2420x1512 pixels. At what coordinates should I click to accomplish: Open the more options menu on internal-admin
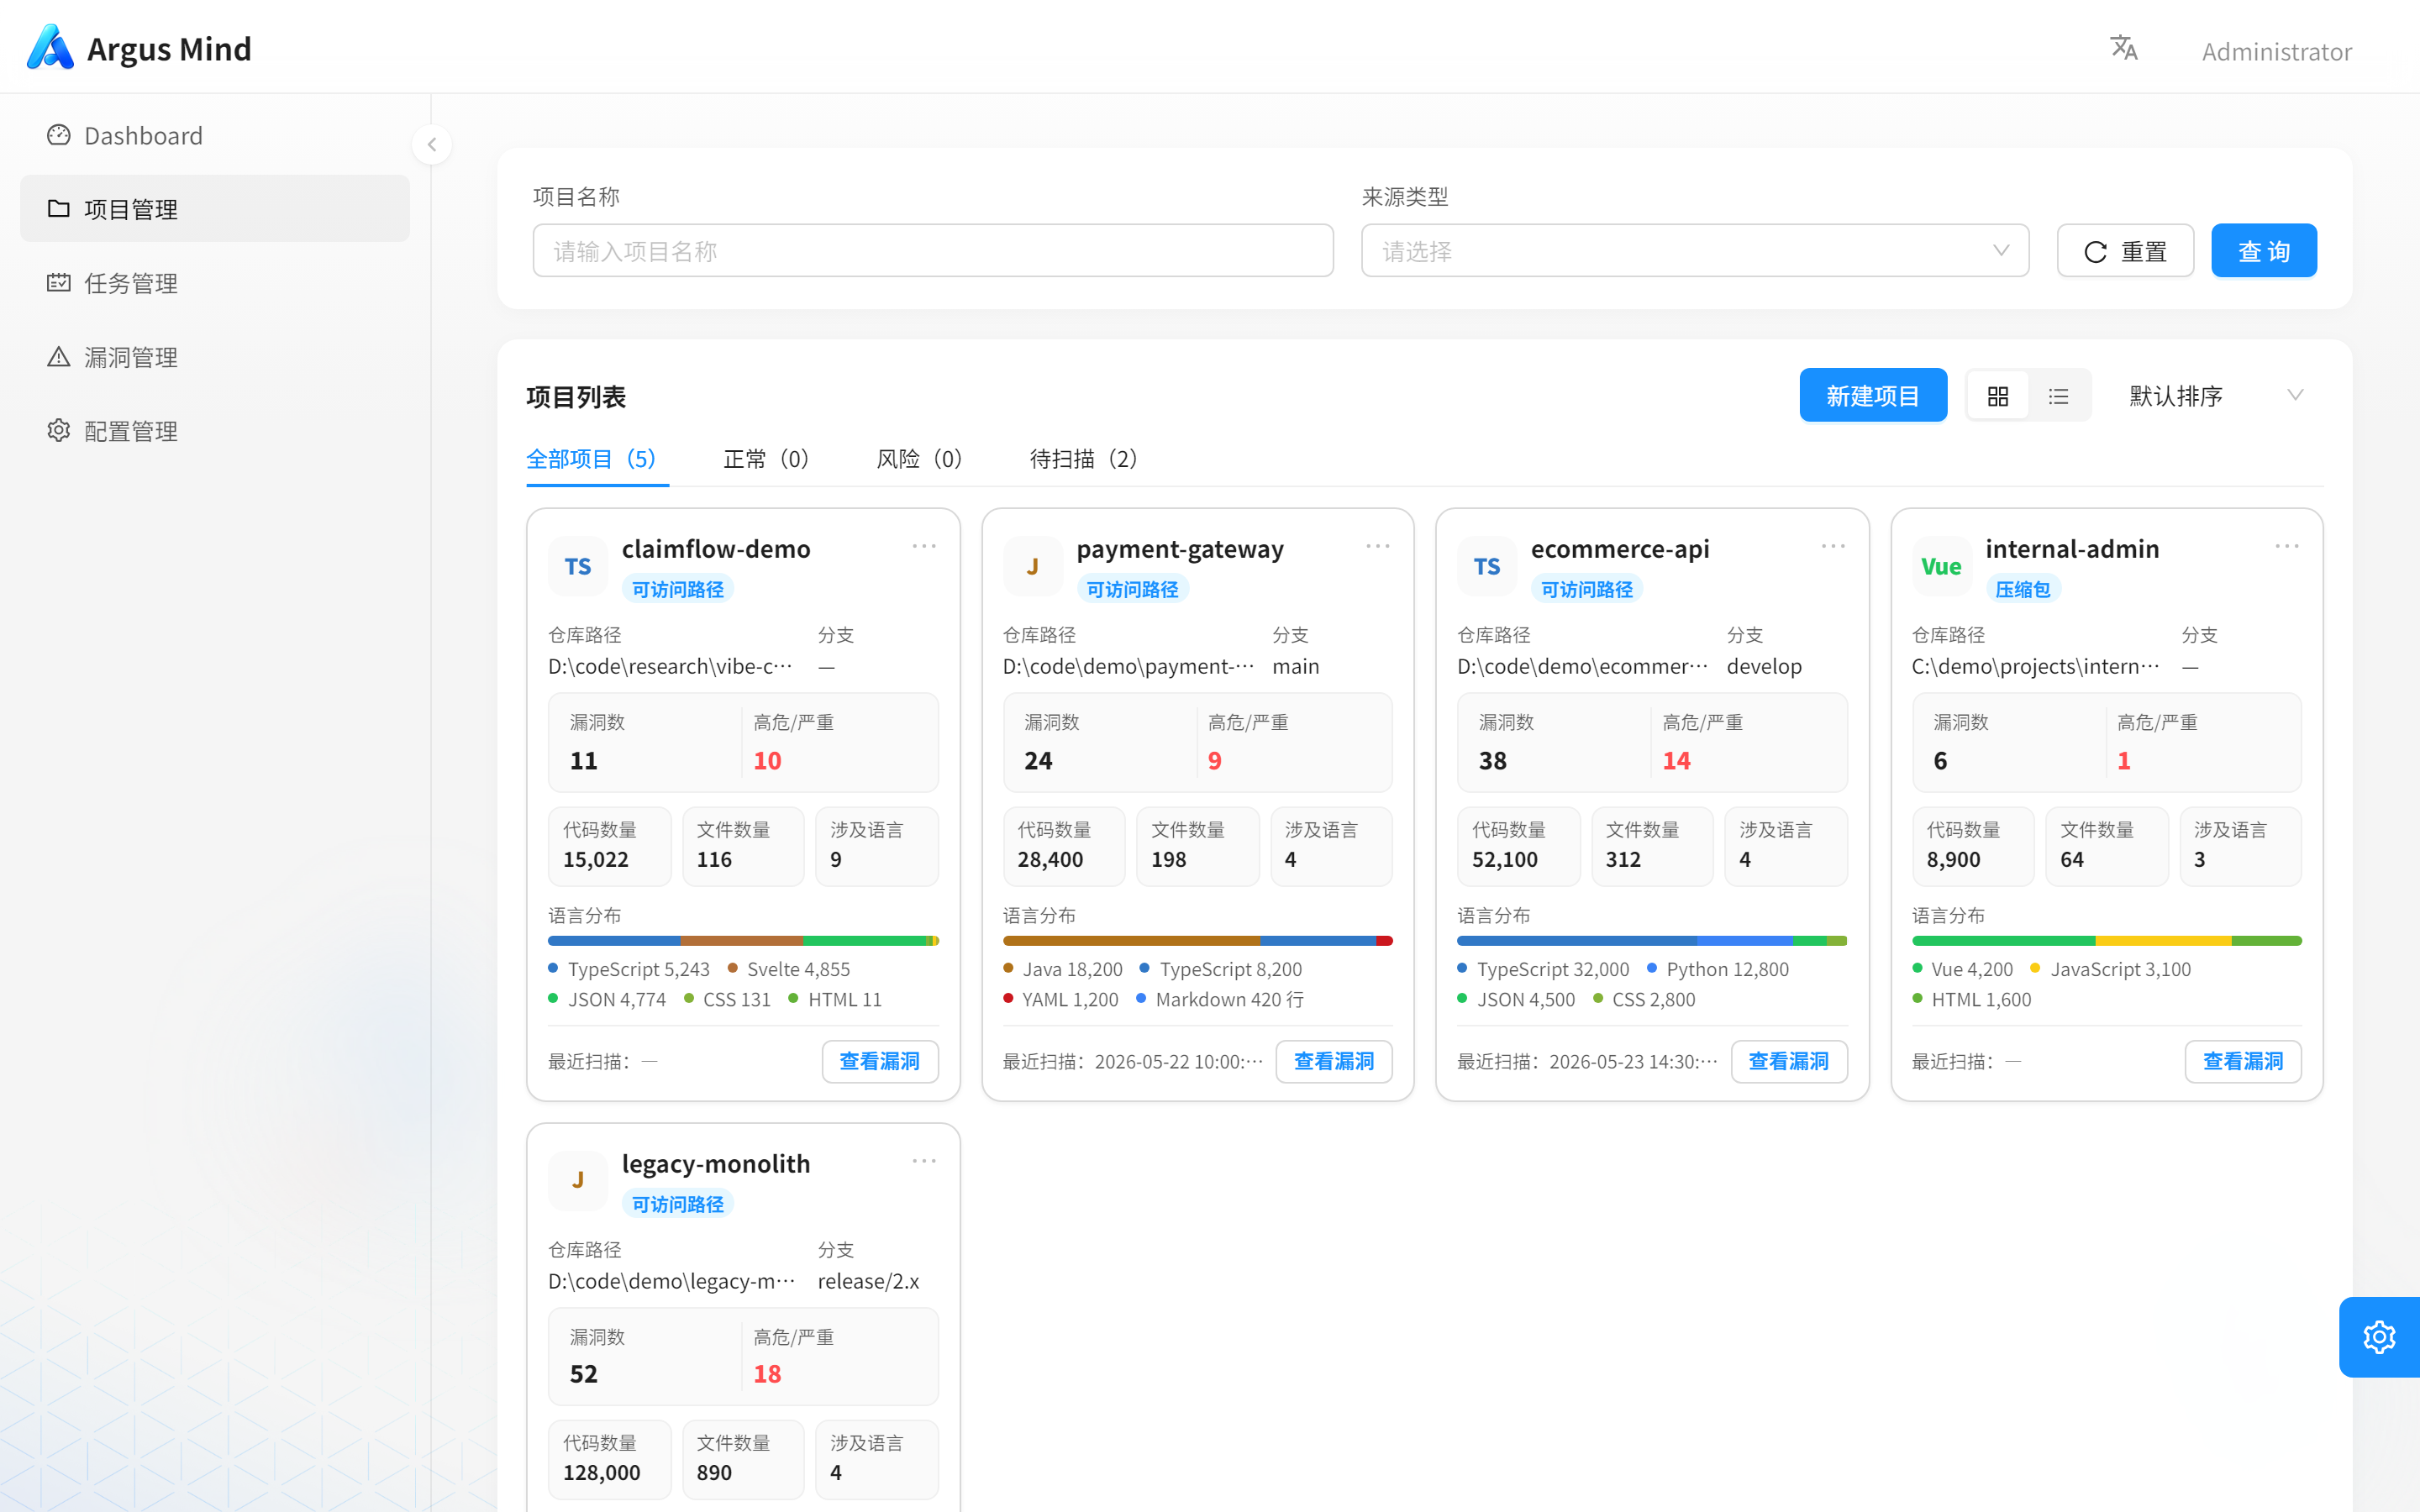(2287, 546)
